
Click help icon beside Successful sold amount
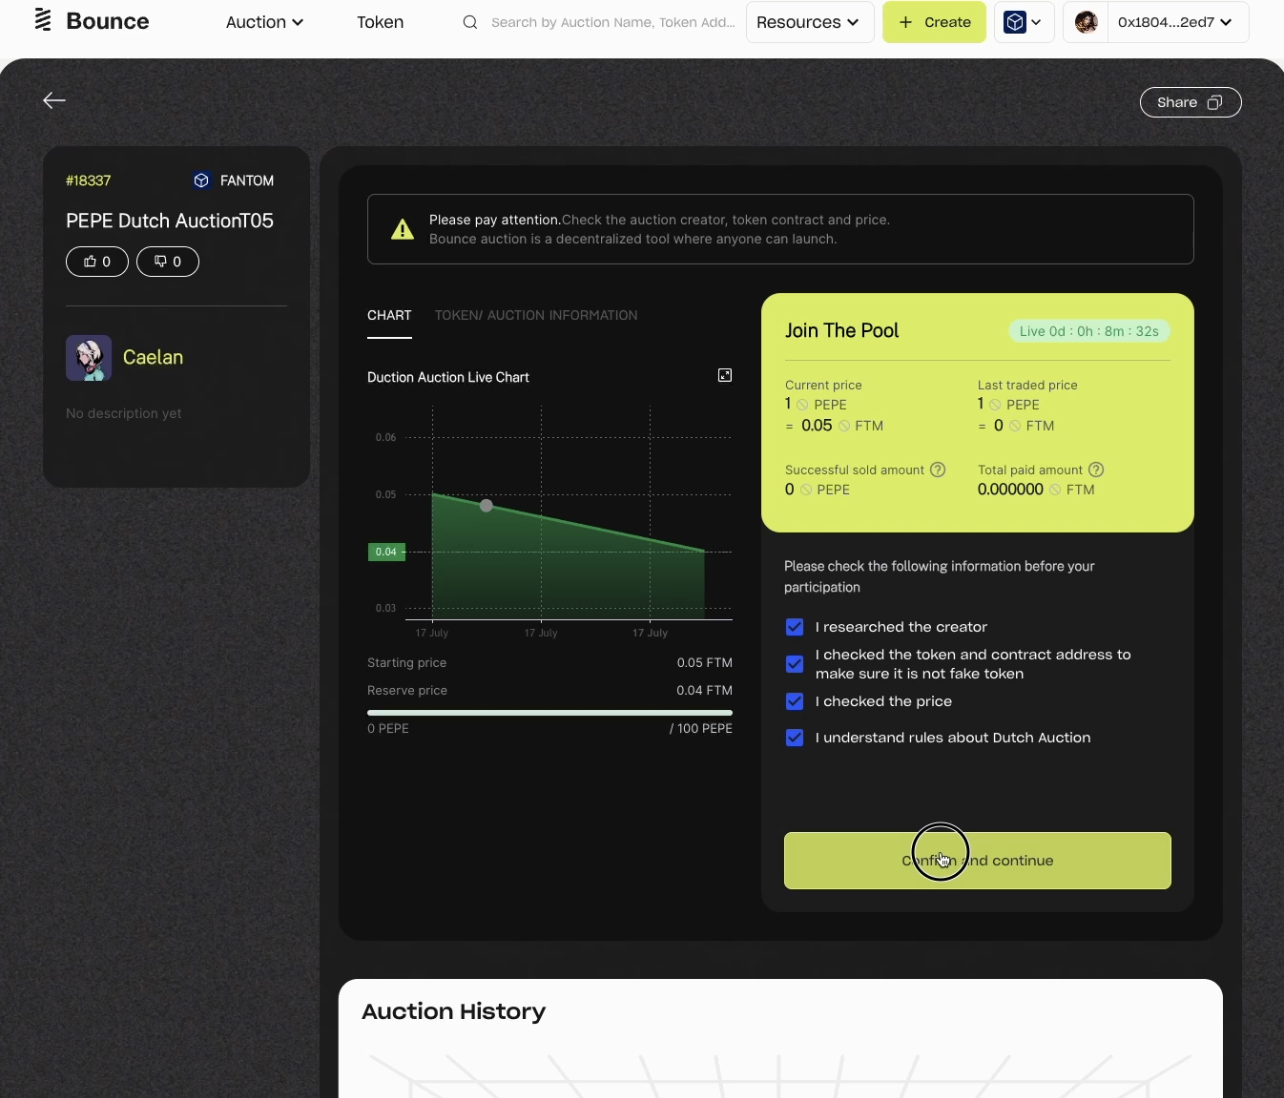click(x=938, y=470)
